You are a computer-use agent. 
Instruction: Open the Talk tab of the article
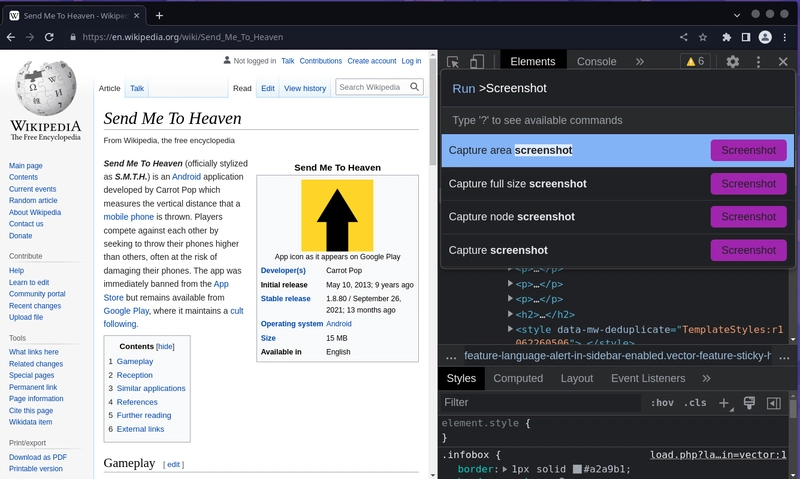[x=137, y=88]
